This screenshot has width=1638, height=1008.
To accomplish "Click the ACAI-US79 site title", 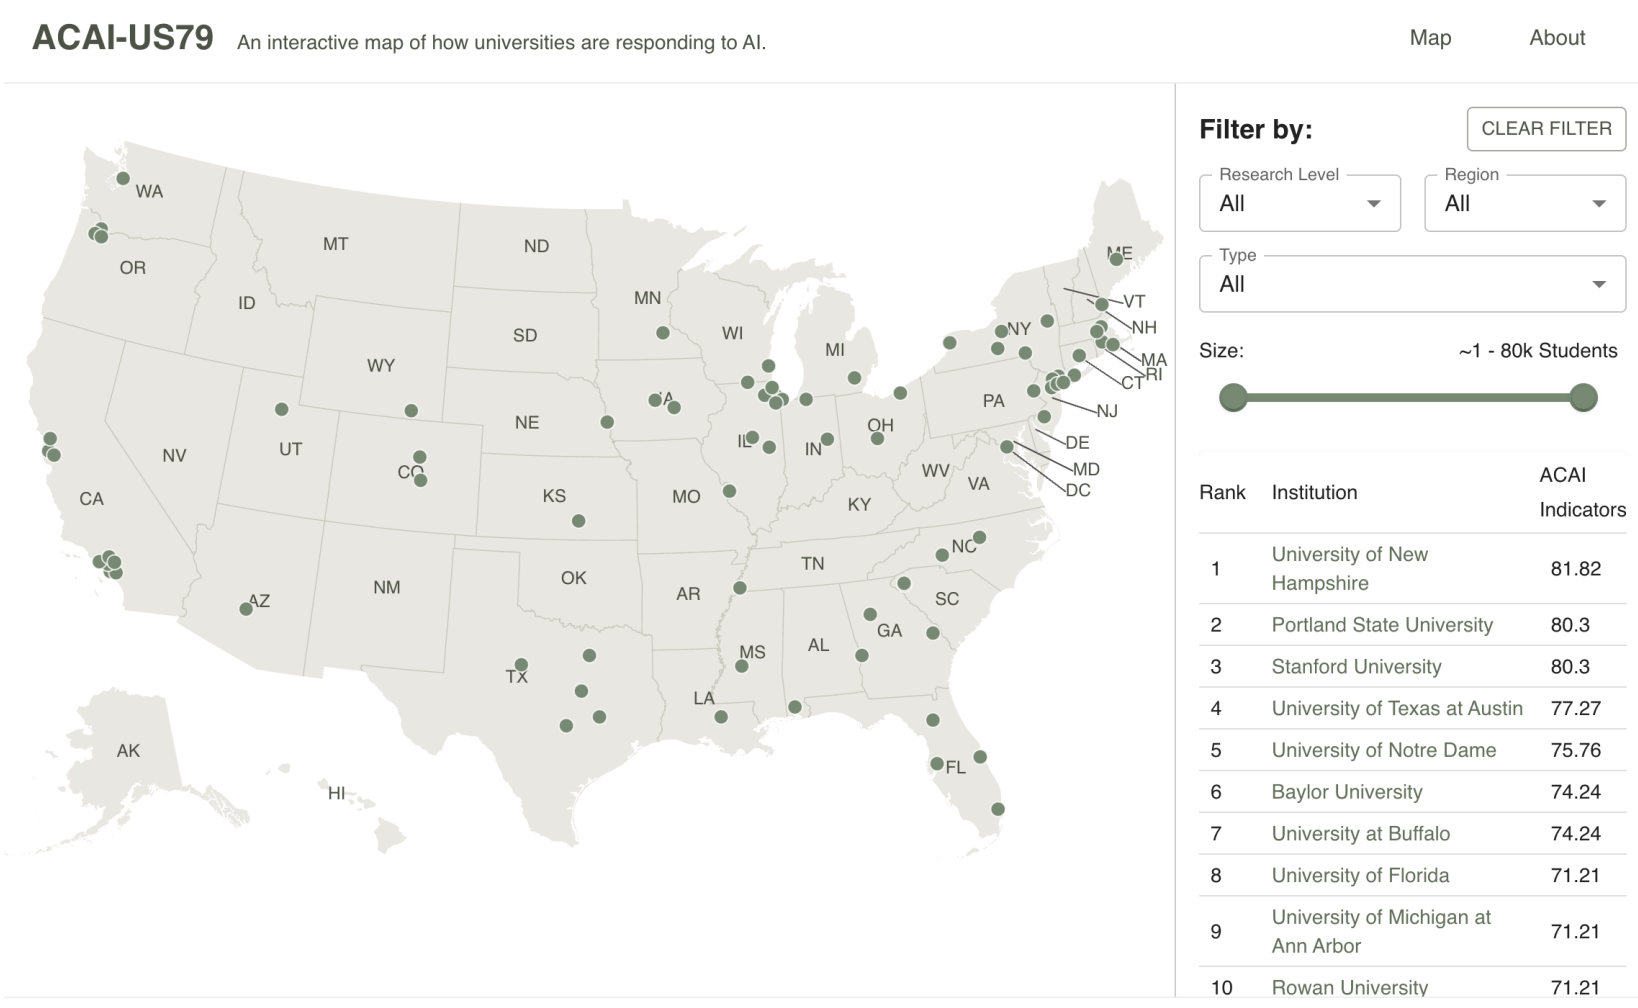I will [x=123, y=38].
